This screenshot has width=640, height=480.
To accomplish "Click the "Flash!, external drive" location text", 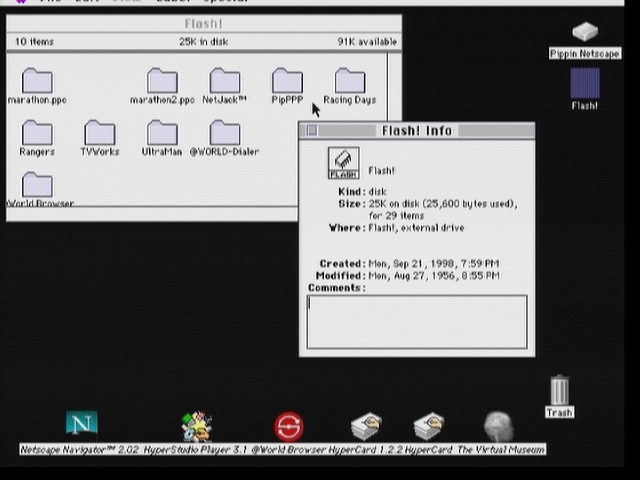I will (x=416, y=228).
